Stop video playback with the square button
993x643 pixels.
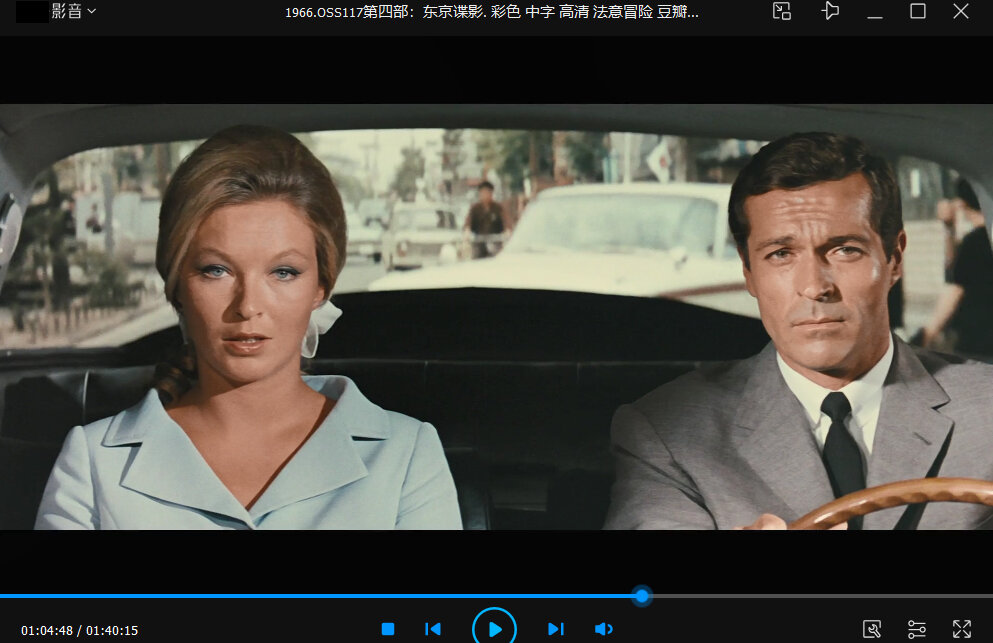pyautogui.click(x=388, y=629)
